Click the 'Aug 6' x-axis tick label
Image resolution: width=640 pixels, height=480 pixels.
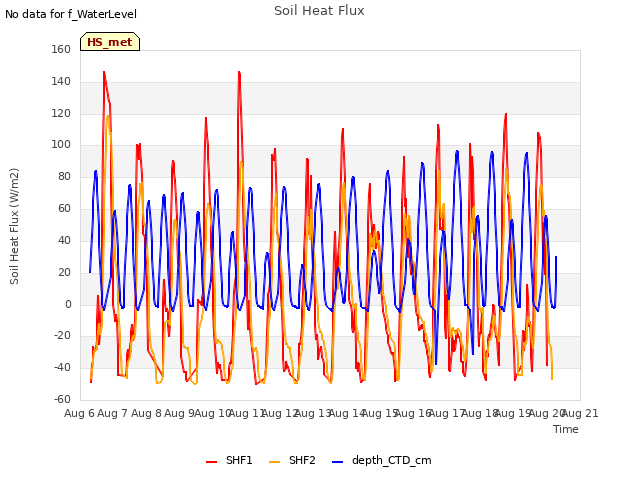79,413
